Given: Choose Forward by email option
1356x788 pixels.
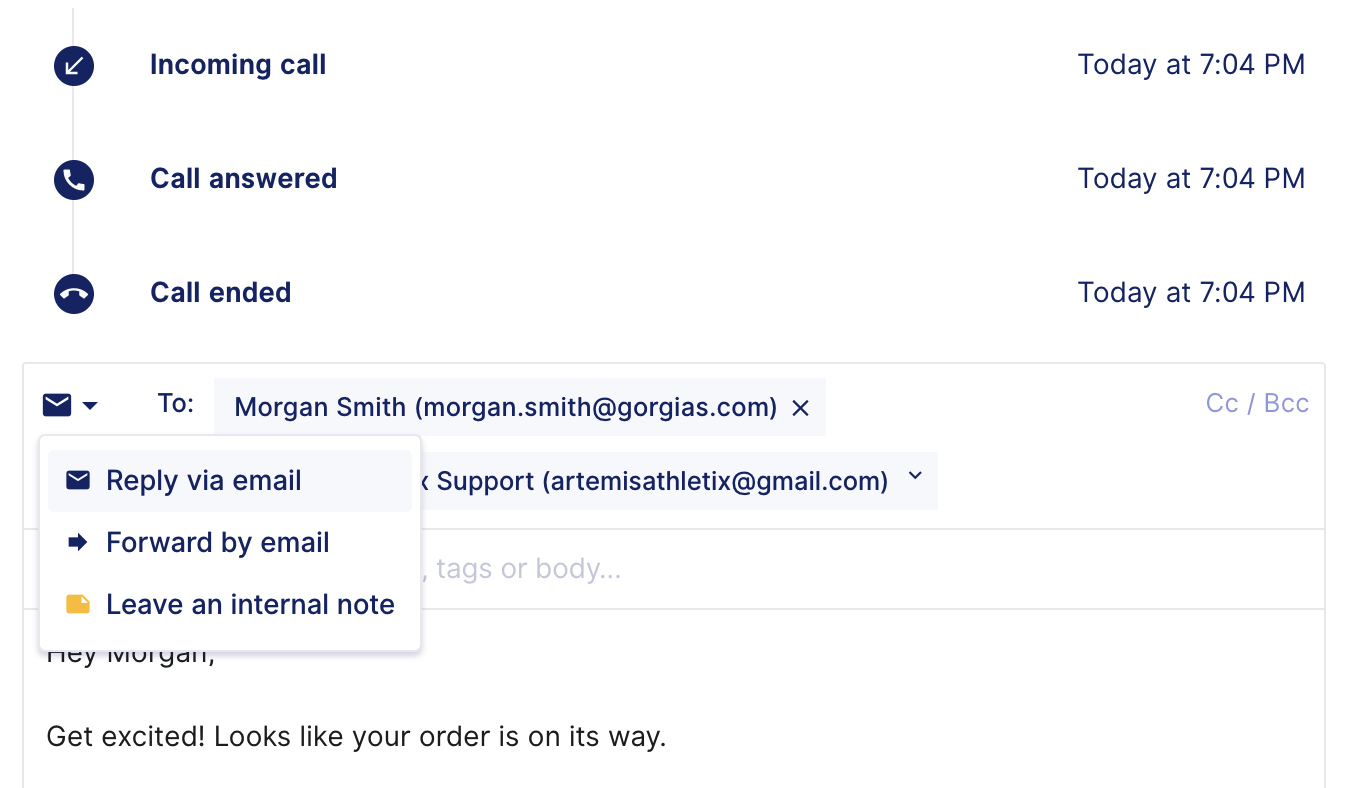Looking at the screenshot, I should coord(230,543).
